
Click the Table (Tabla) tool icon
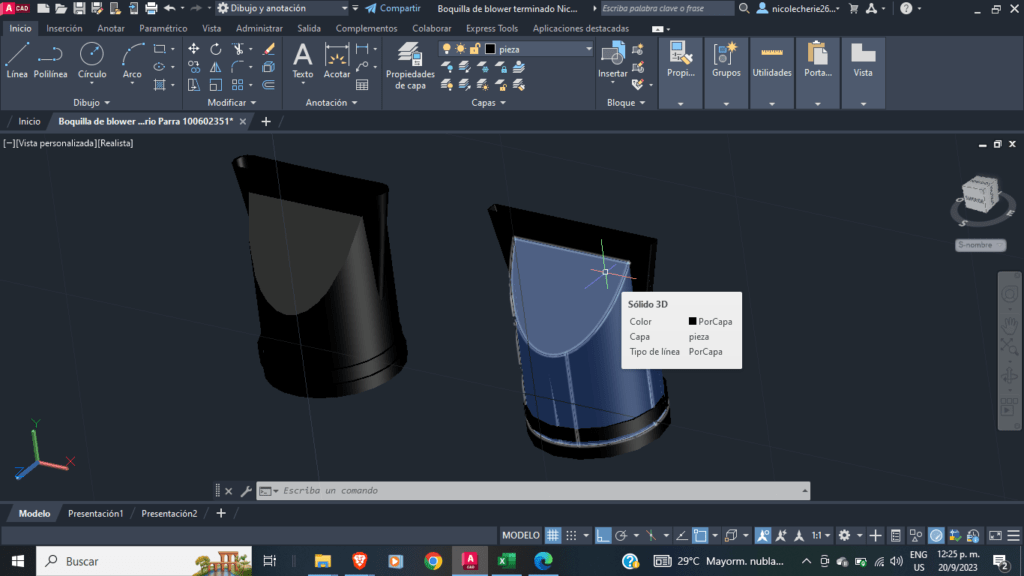pyautogui.click(x=362, y=85)
